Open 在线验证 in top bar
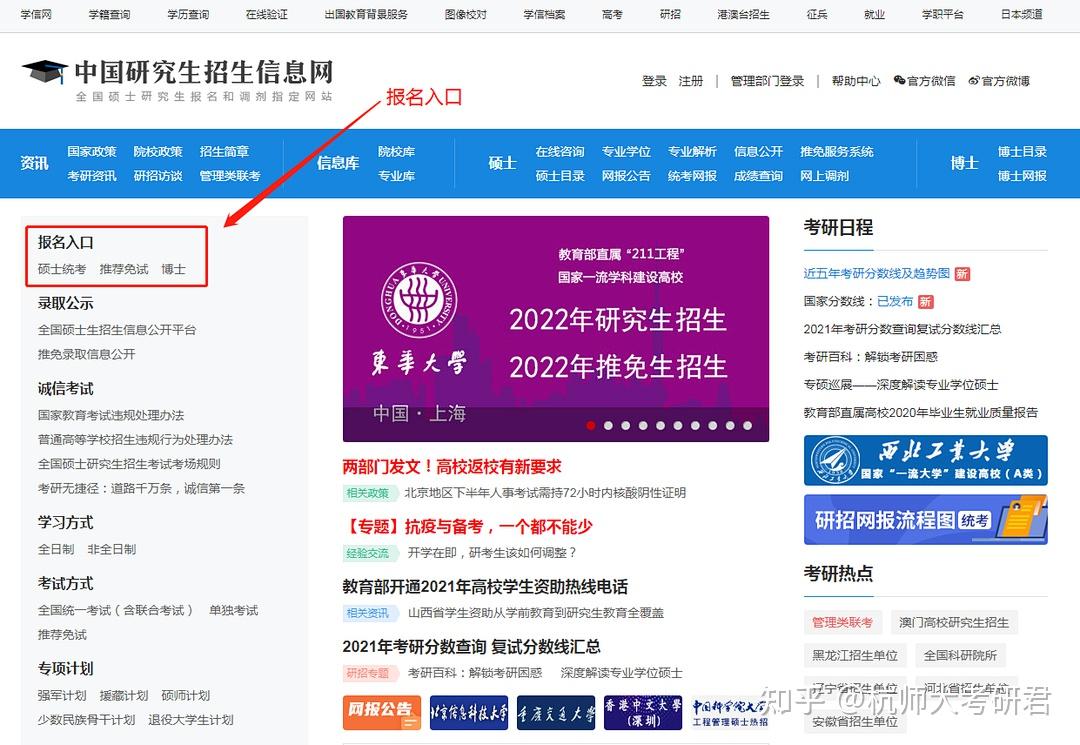The image size is (1080, 745). coord(267,14)
